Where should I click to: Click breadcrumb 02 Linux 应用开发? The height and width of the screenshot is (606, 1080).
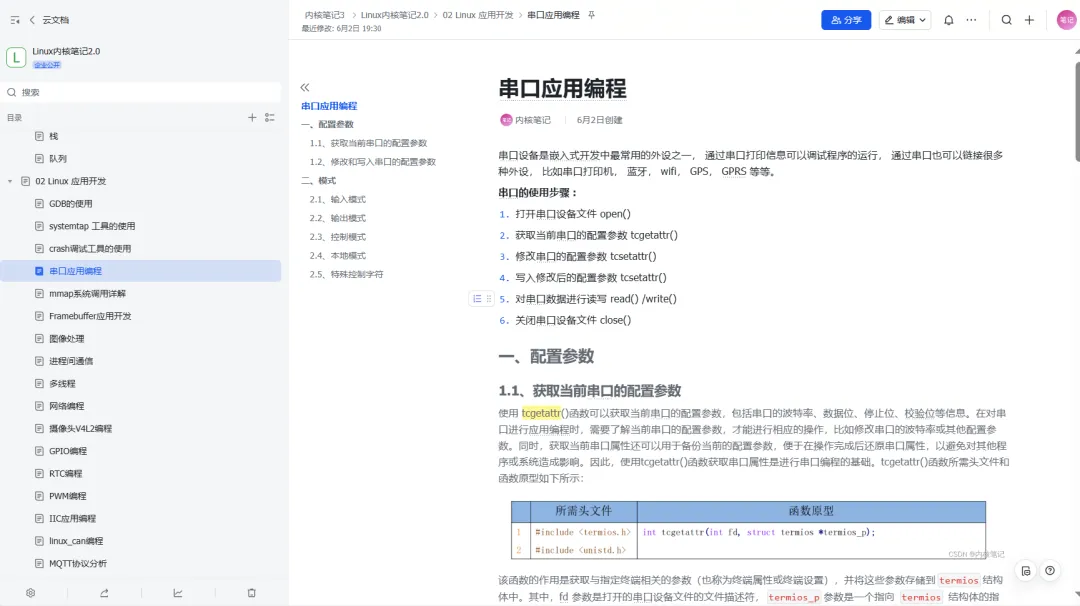[478, 15]
